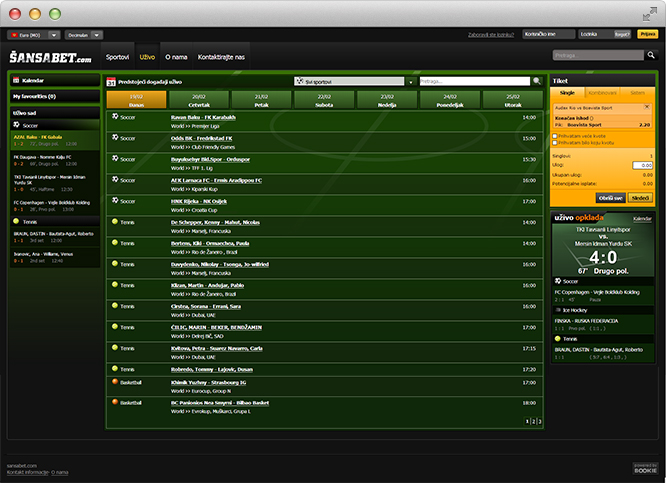
Task: Click the Kalendar calendar icon in sidebar
Action: [x=16, y=79]
